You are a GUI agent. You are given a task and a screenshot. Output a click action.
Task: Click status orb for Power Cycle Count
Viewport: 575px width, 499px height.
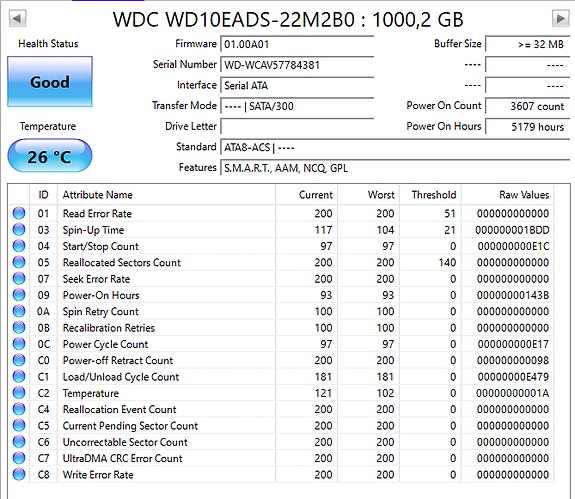click(x=19, y=344)
